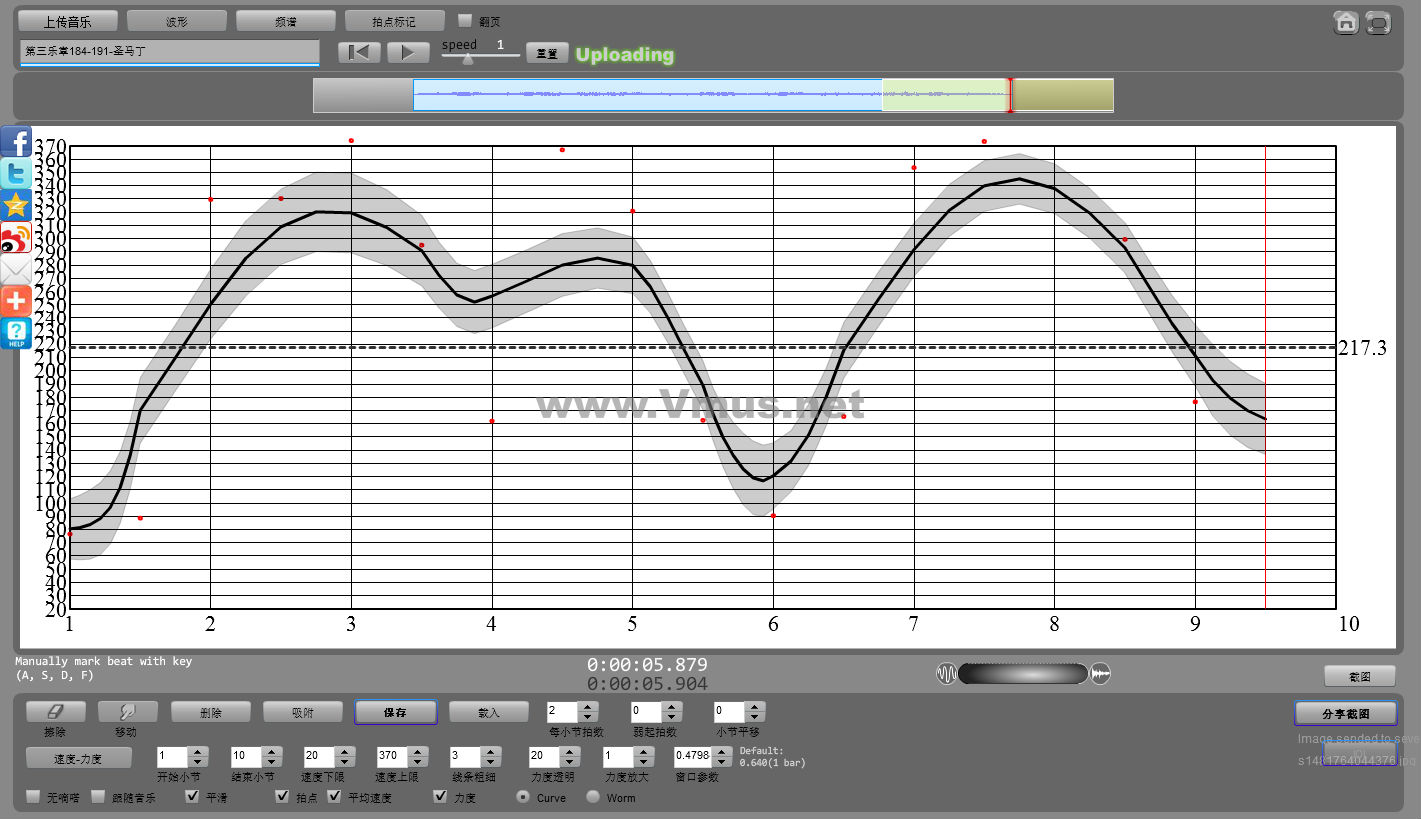Open the HELP question mark icon
Screen dimensions: 1421x819
pos(16,333)
